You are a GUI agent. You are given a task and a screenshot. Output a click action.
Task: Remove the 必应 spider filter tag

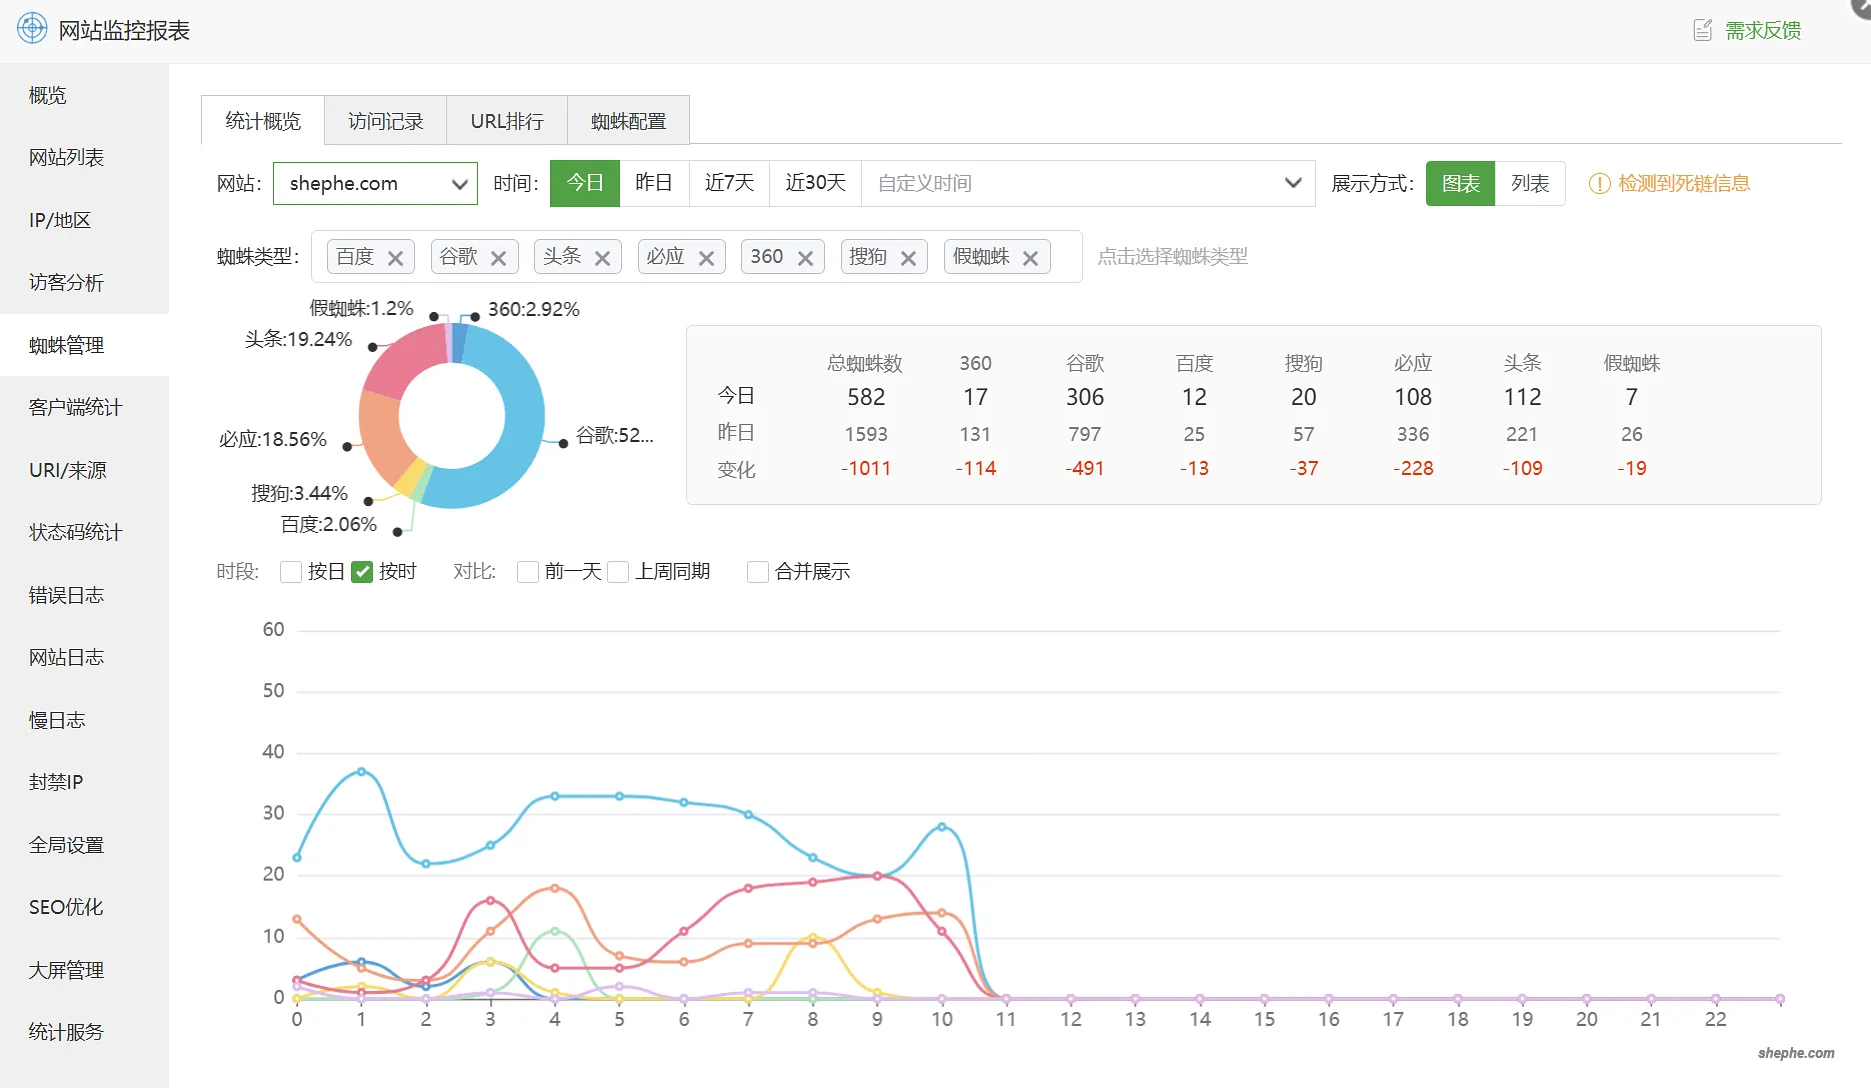pos(707,256)
